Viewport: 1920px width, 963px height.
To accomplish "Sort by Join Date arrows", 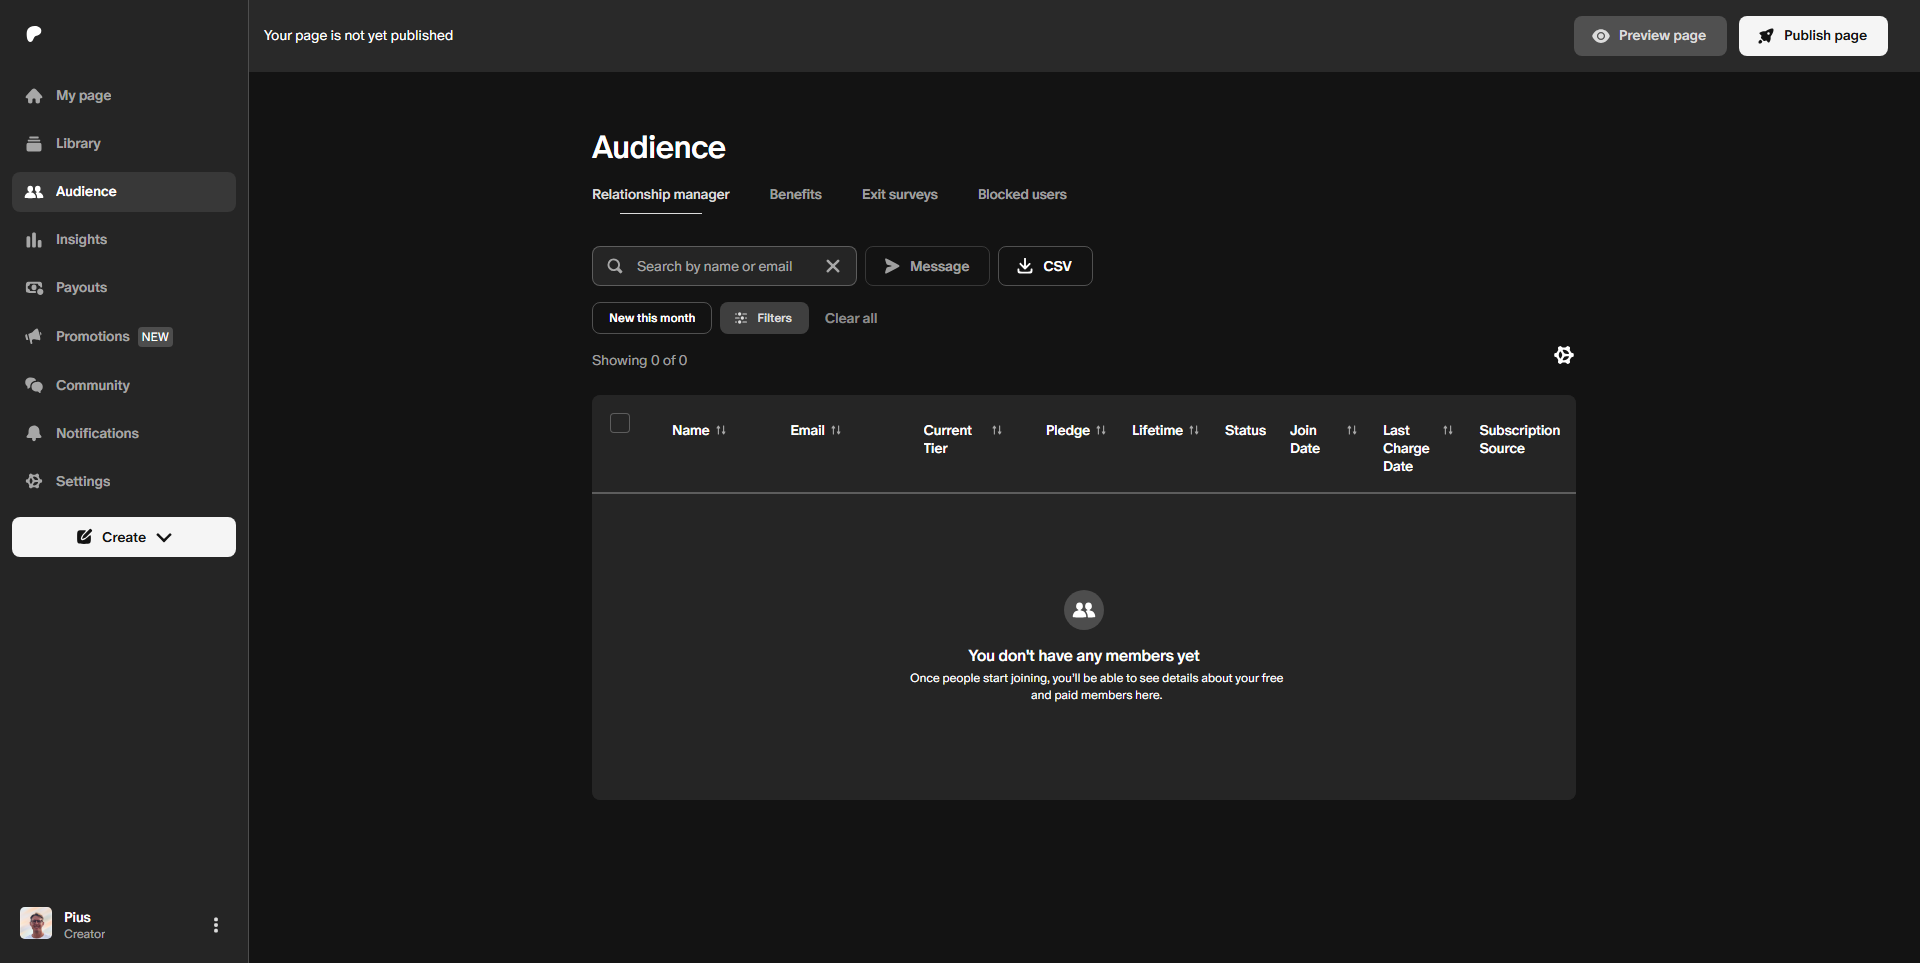I will [x=1352, y=430].
